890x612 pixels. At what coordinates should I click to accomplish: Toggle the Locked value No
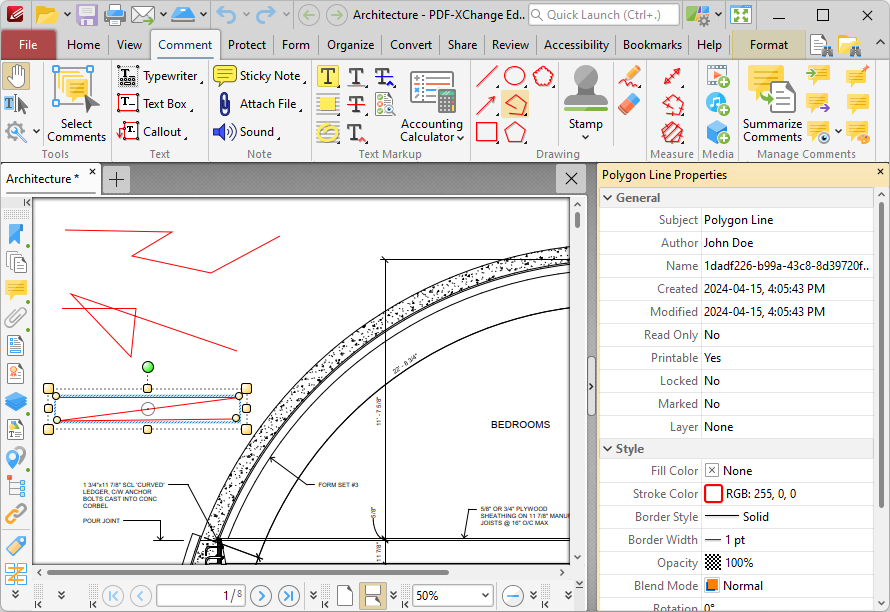tap(712, 381)
